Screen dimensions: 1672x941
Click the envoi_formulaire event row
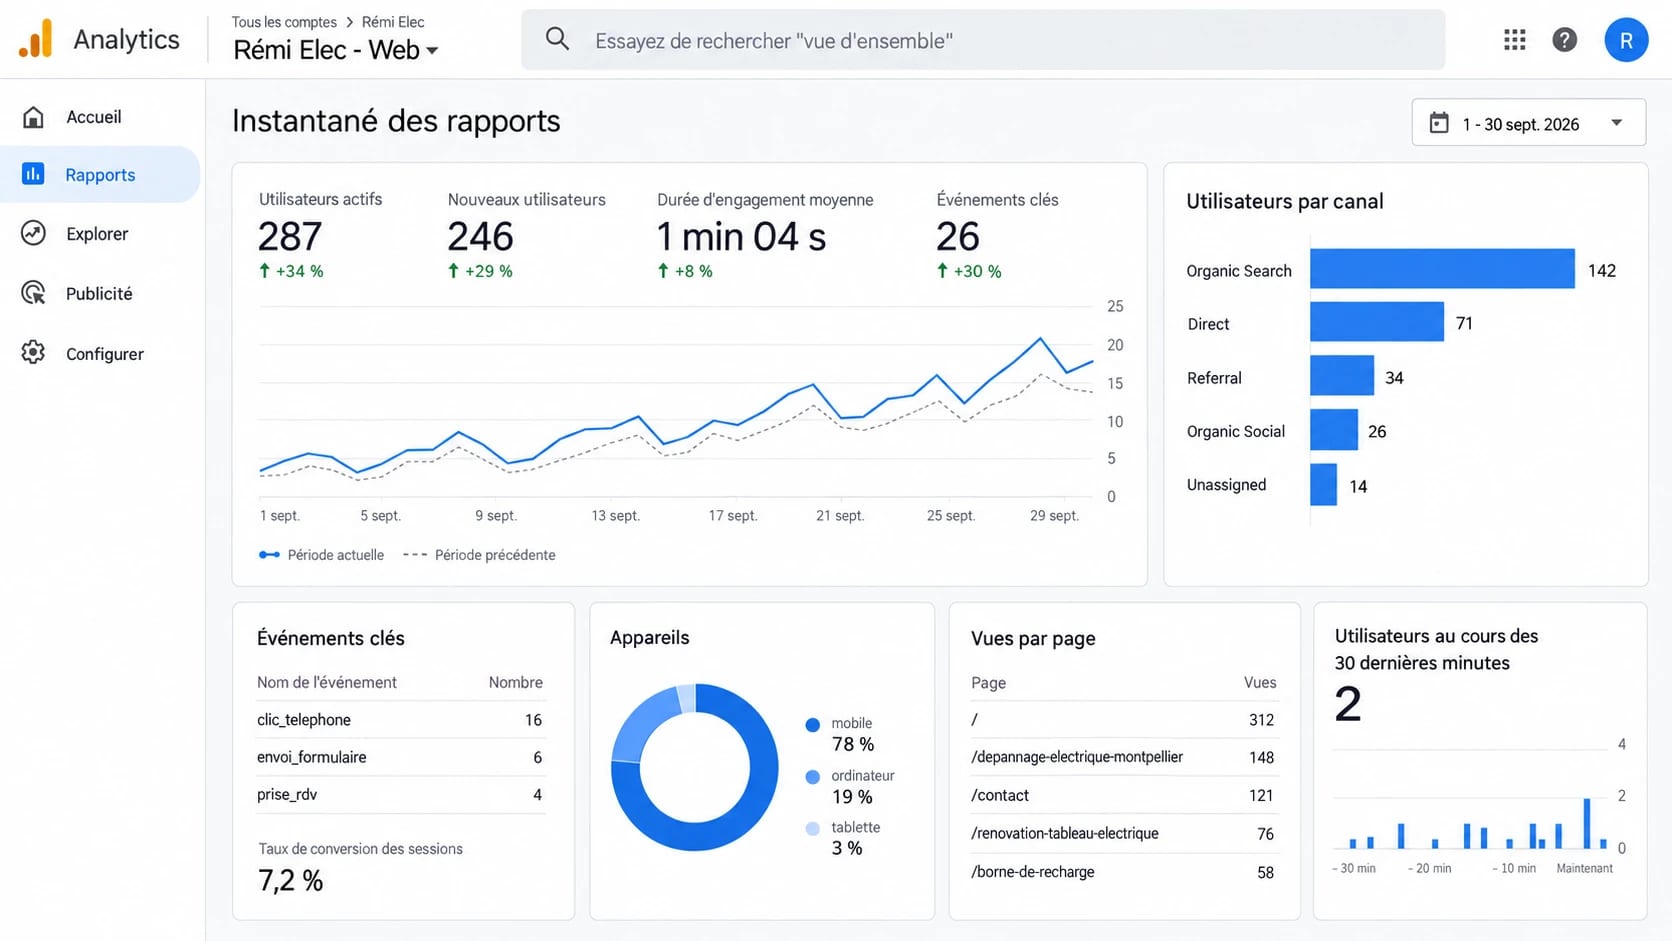pos(400,757)
